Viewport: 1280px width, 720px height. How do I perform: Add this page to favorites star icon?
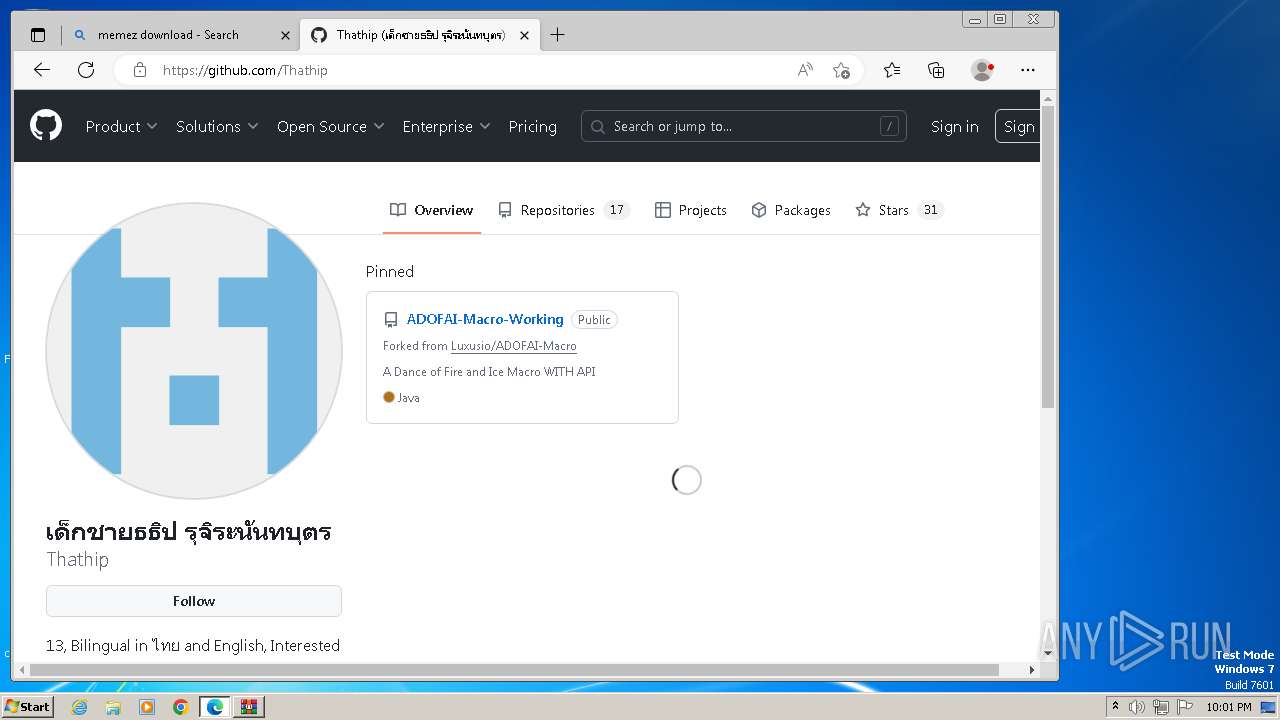click(841, 70)
